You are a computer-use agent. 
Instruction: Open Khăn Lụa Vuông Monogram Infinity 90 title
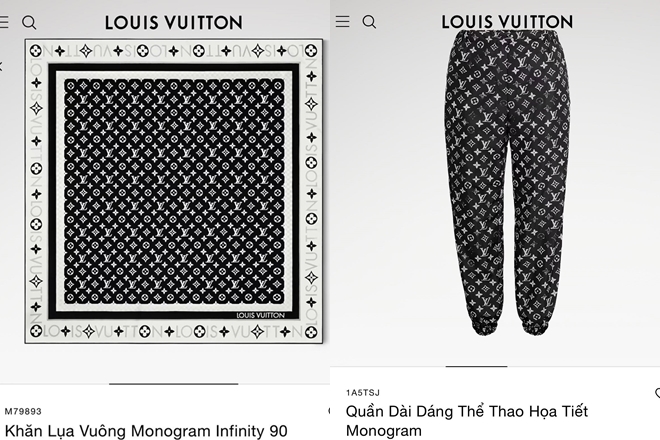pos(146,431)
